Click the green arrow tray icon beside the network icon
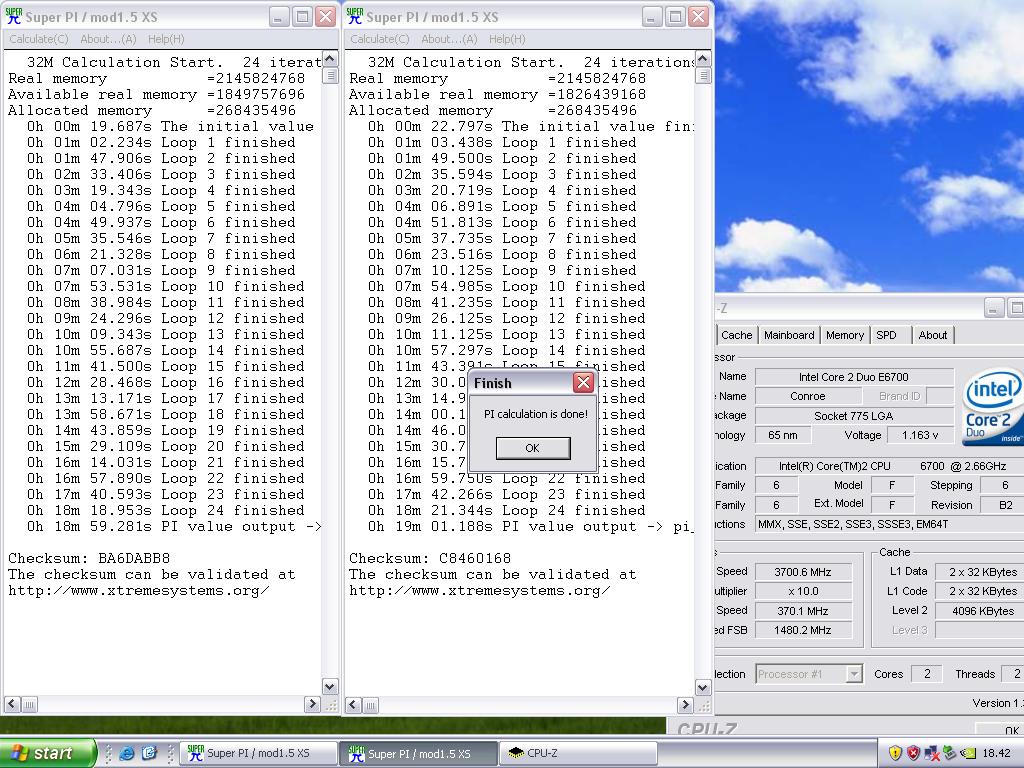This screenshot has height=768, width=1024. point(949,753)
